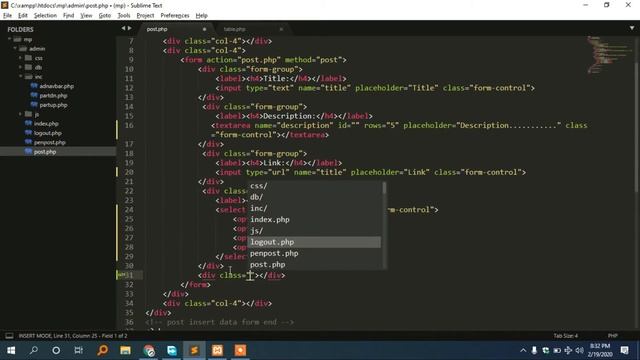Open Windows taskbar search
Viewport: 640px width, 360px height.
pos(33,350)
